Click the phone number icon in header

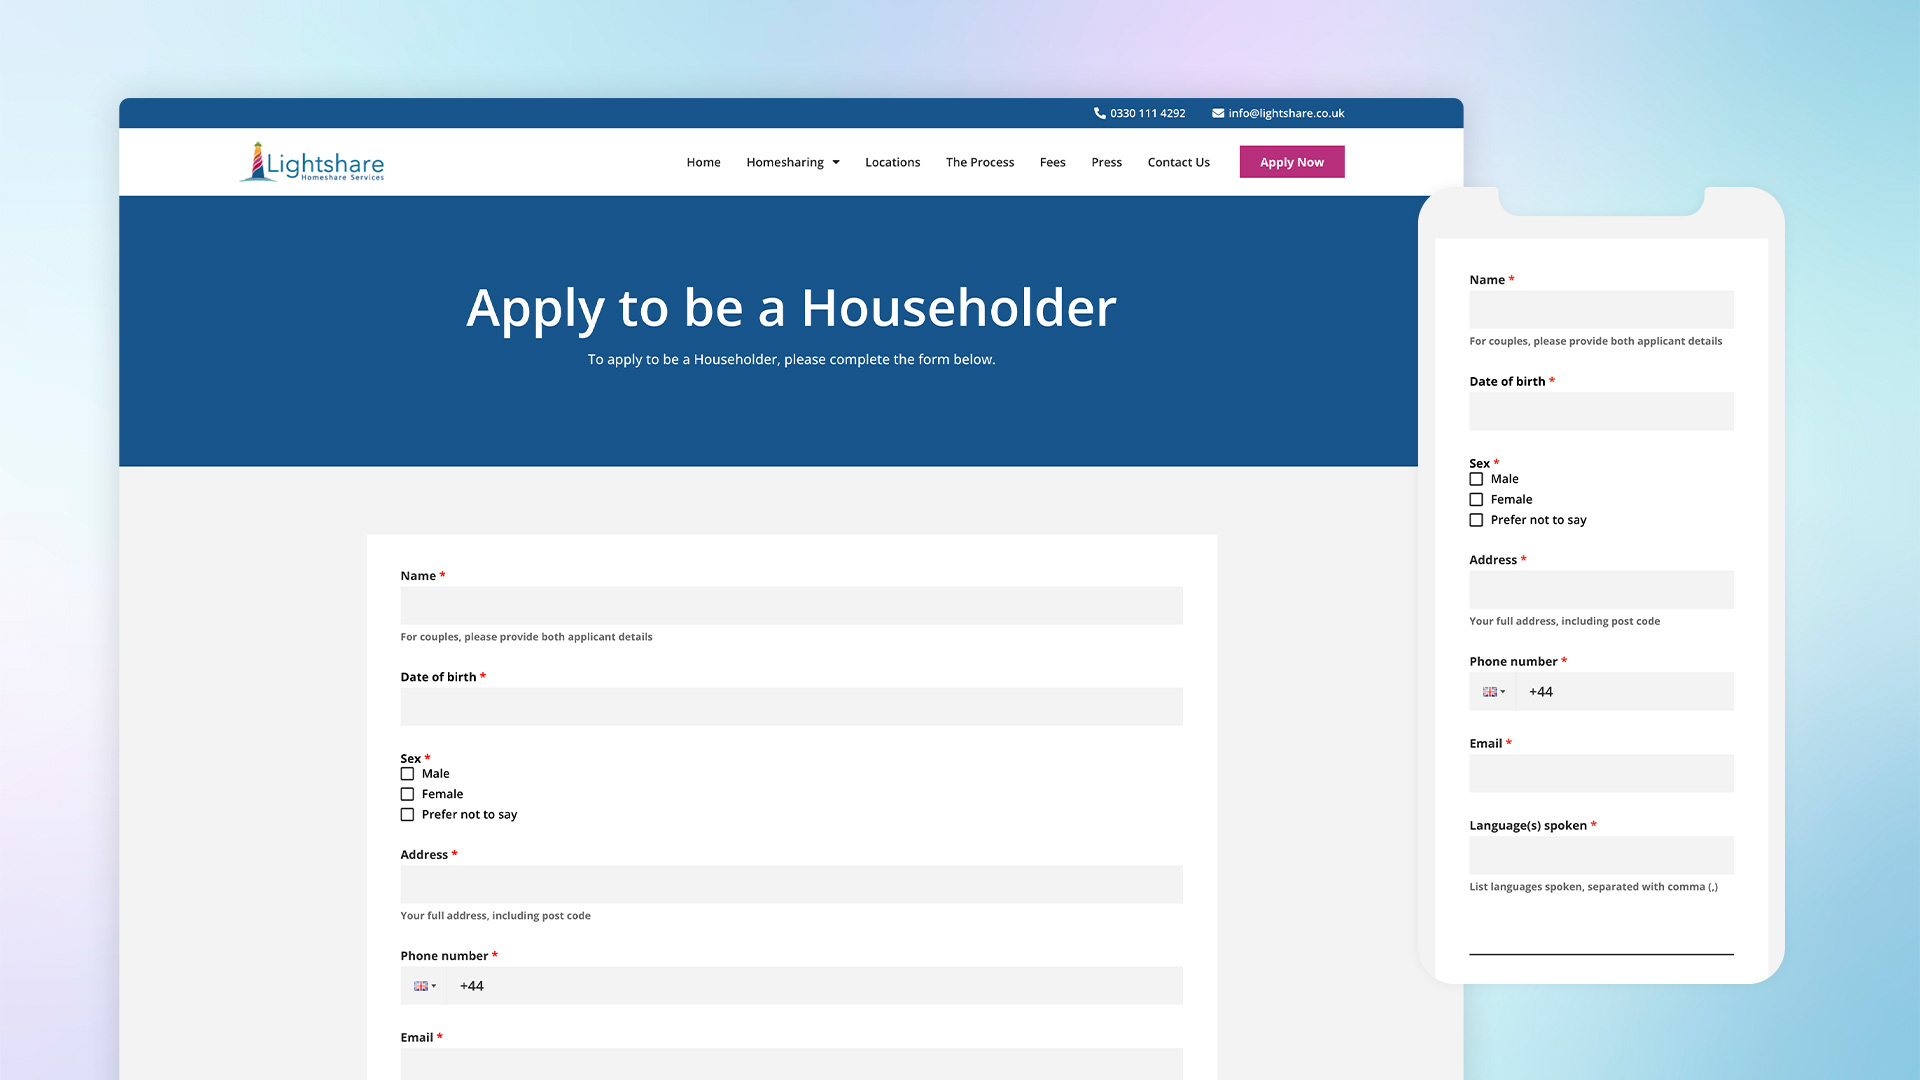coord(1098,113)
